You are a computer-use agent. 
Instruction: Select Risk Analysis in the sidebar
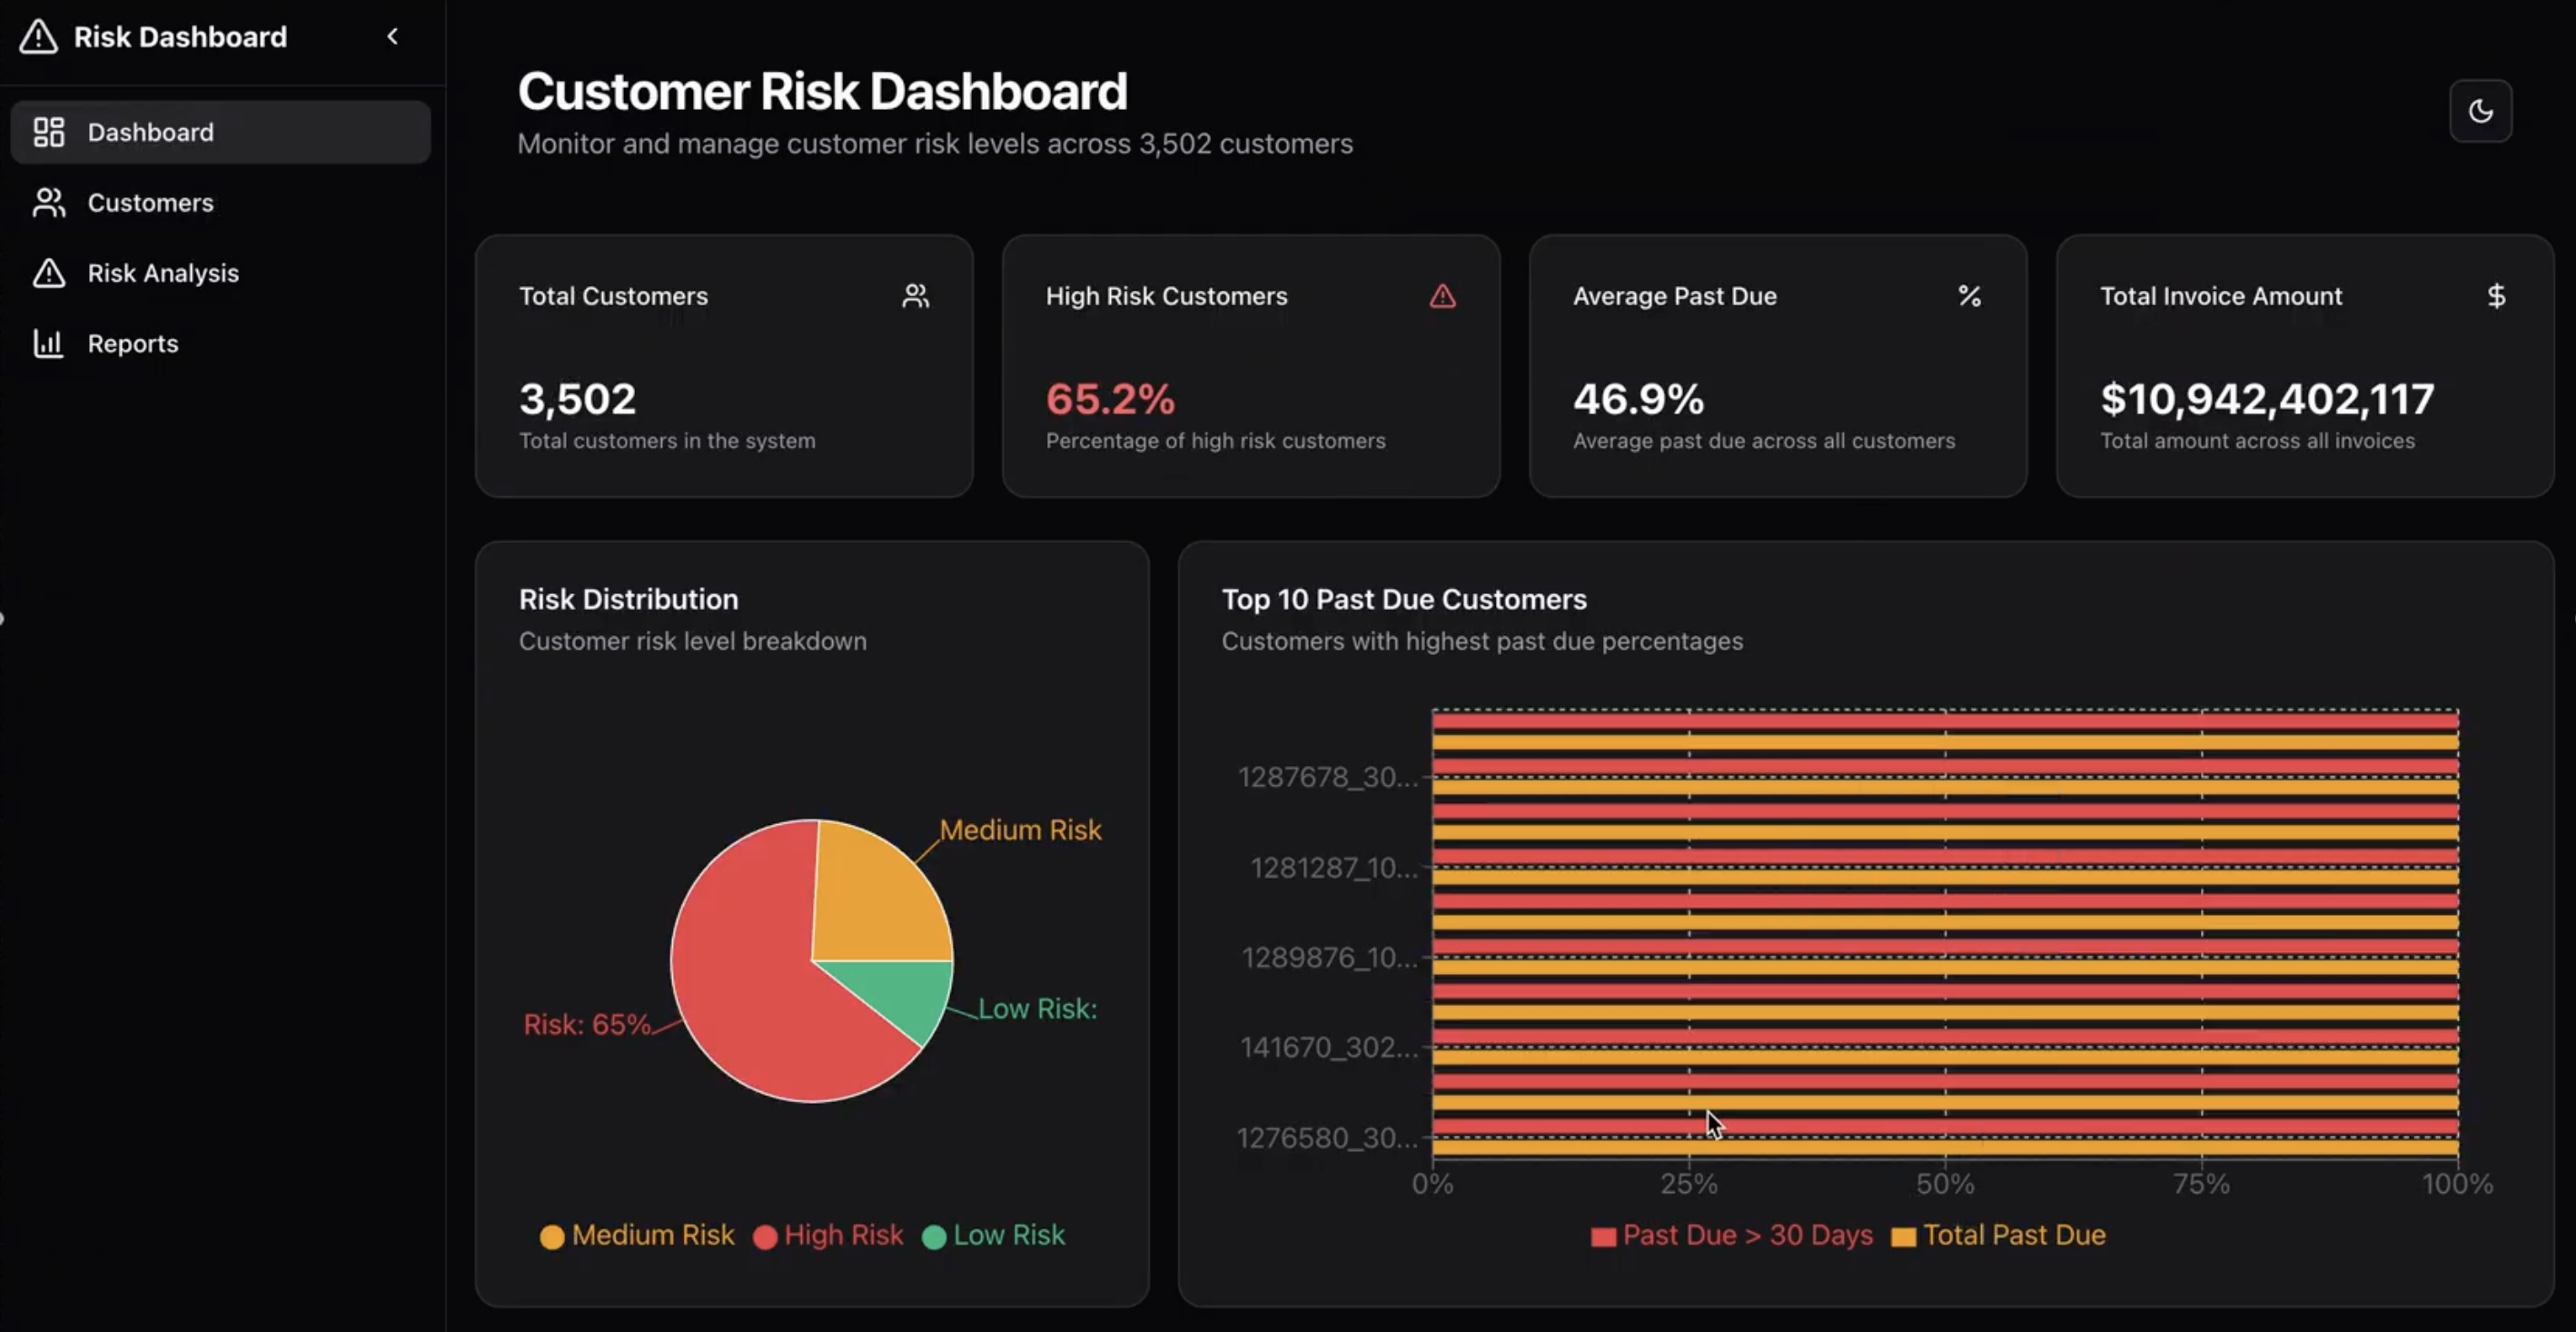point(163,273)
